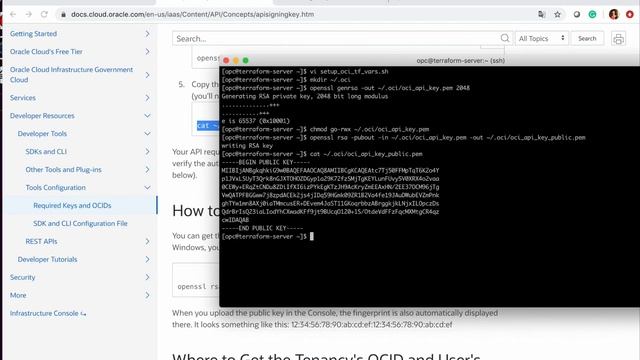This screenshot has width=640, height=360.
Task: Click the 'openssl genrsa' command line in terminal
Action: (346, 88)
